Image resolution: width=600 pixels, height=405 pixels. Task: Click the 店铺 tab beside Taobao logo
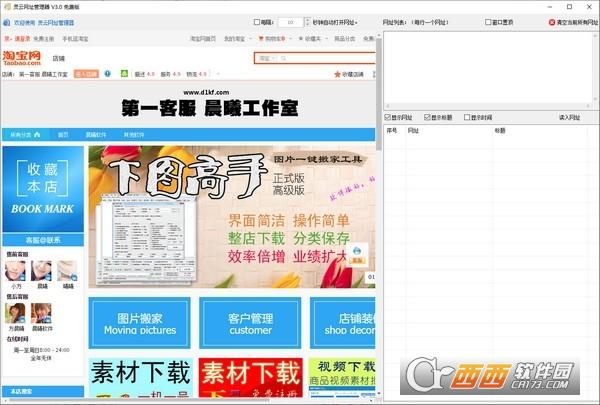tap(59, 59)
